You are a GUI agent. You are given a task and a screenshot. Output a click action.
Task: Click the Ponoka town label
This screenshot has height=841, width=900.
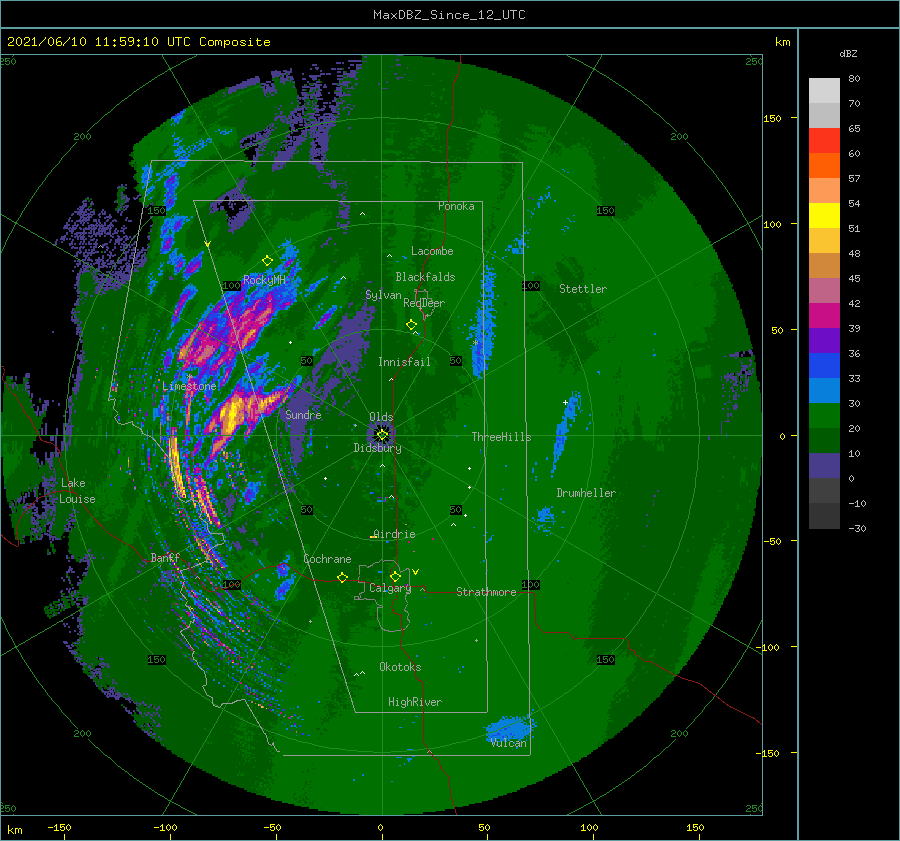point(456,206)
